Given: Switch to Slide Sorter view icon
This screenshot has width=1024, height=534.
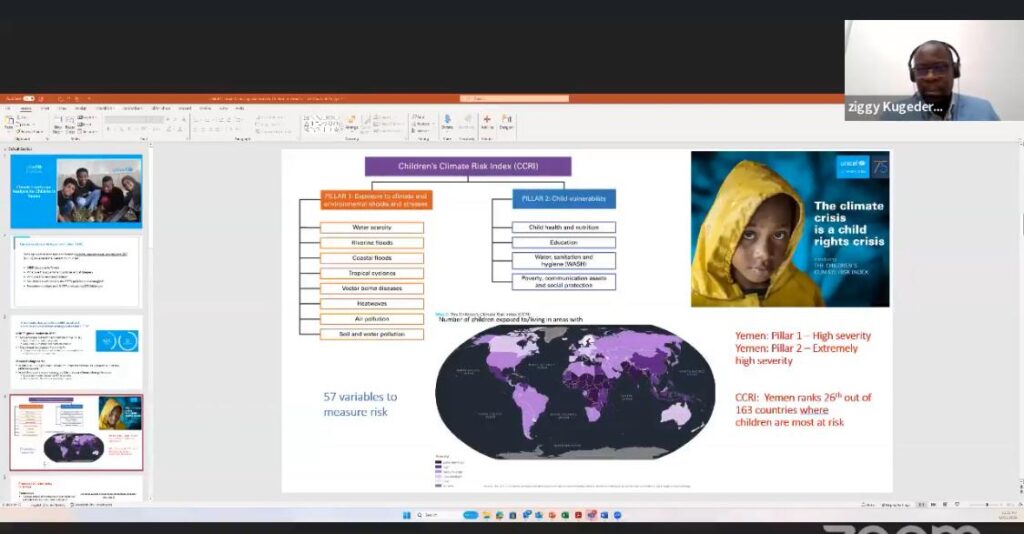Looking at the screenshot, I should (933, 505).
